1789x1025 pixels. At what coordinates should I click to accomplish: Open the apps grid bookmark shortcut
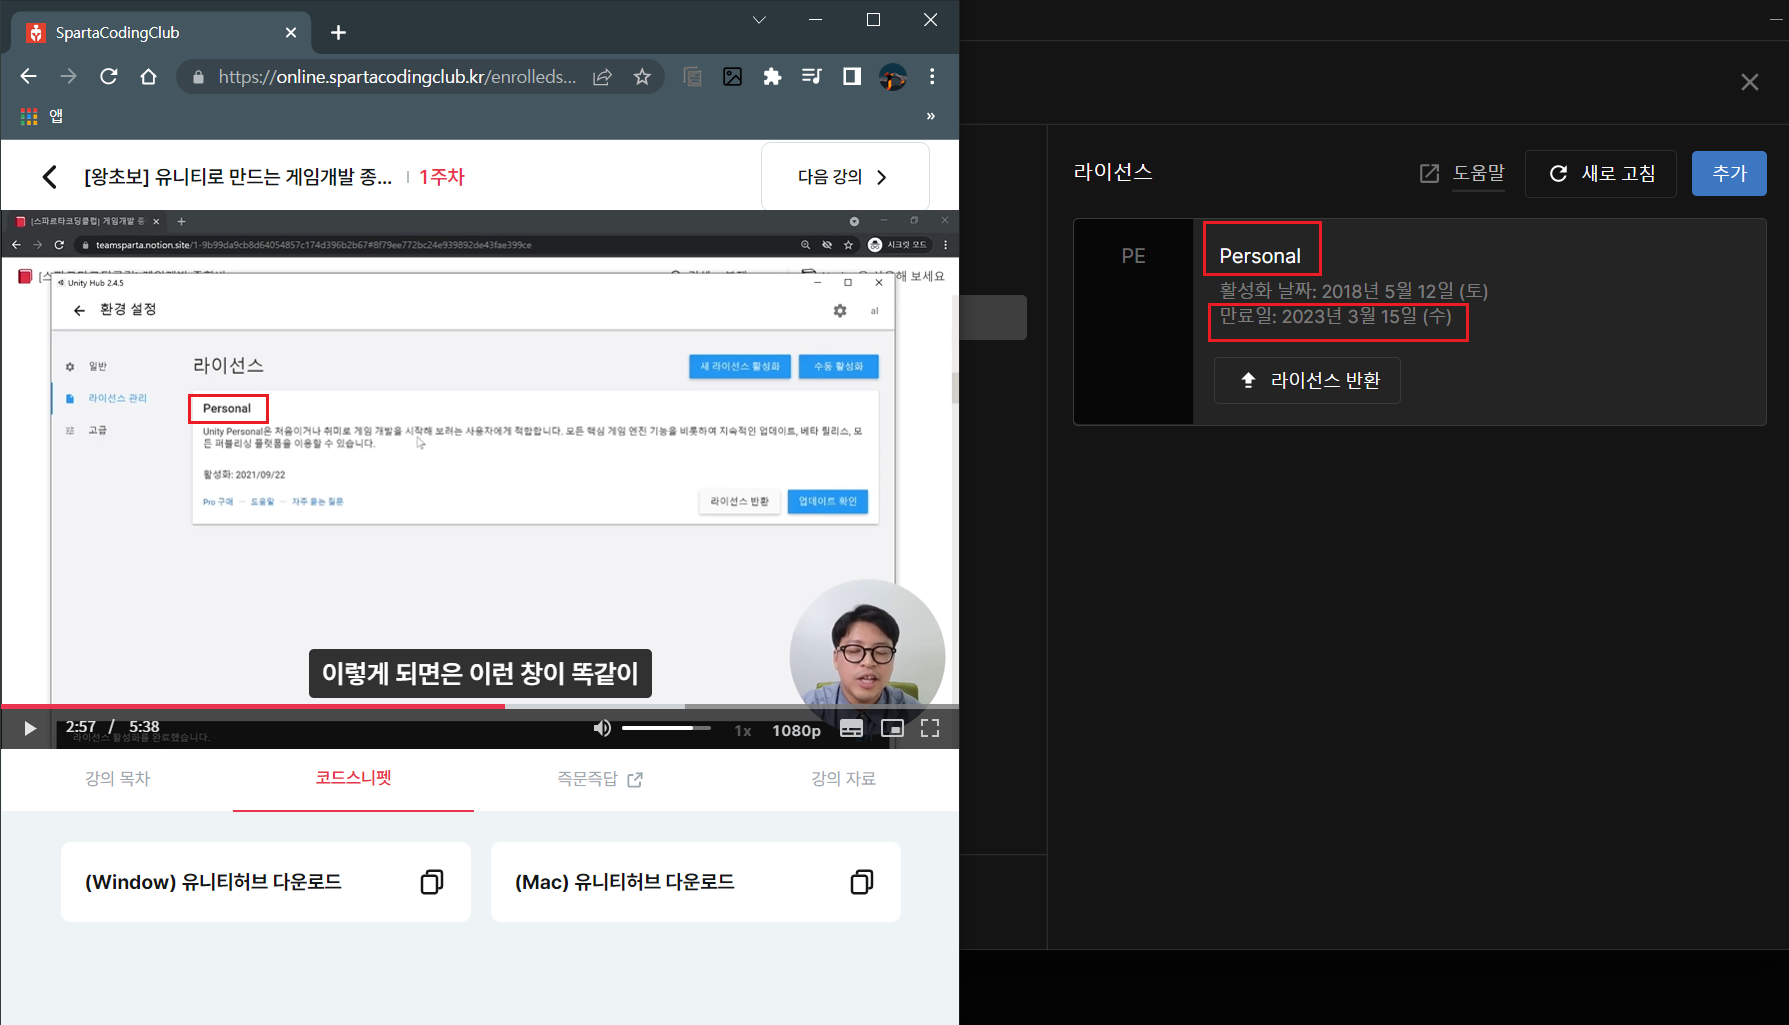pyautogui.click(x=29, y=116)
